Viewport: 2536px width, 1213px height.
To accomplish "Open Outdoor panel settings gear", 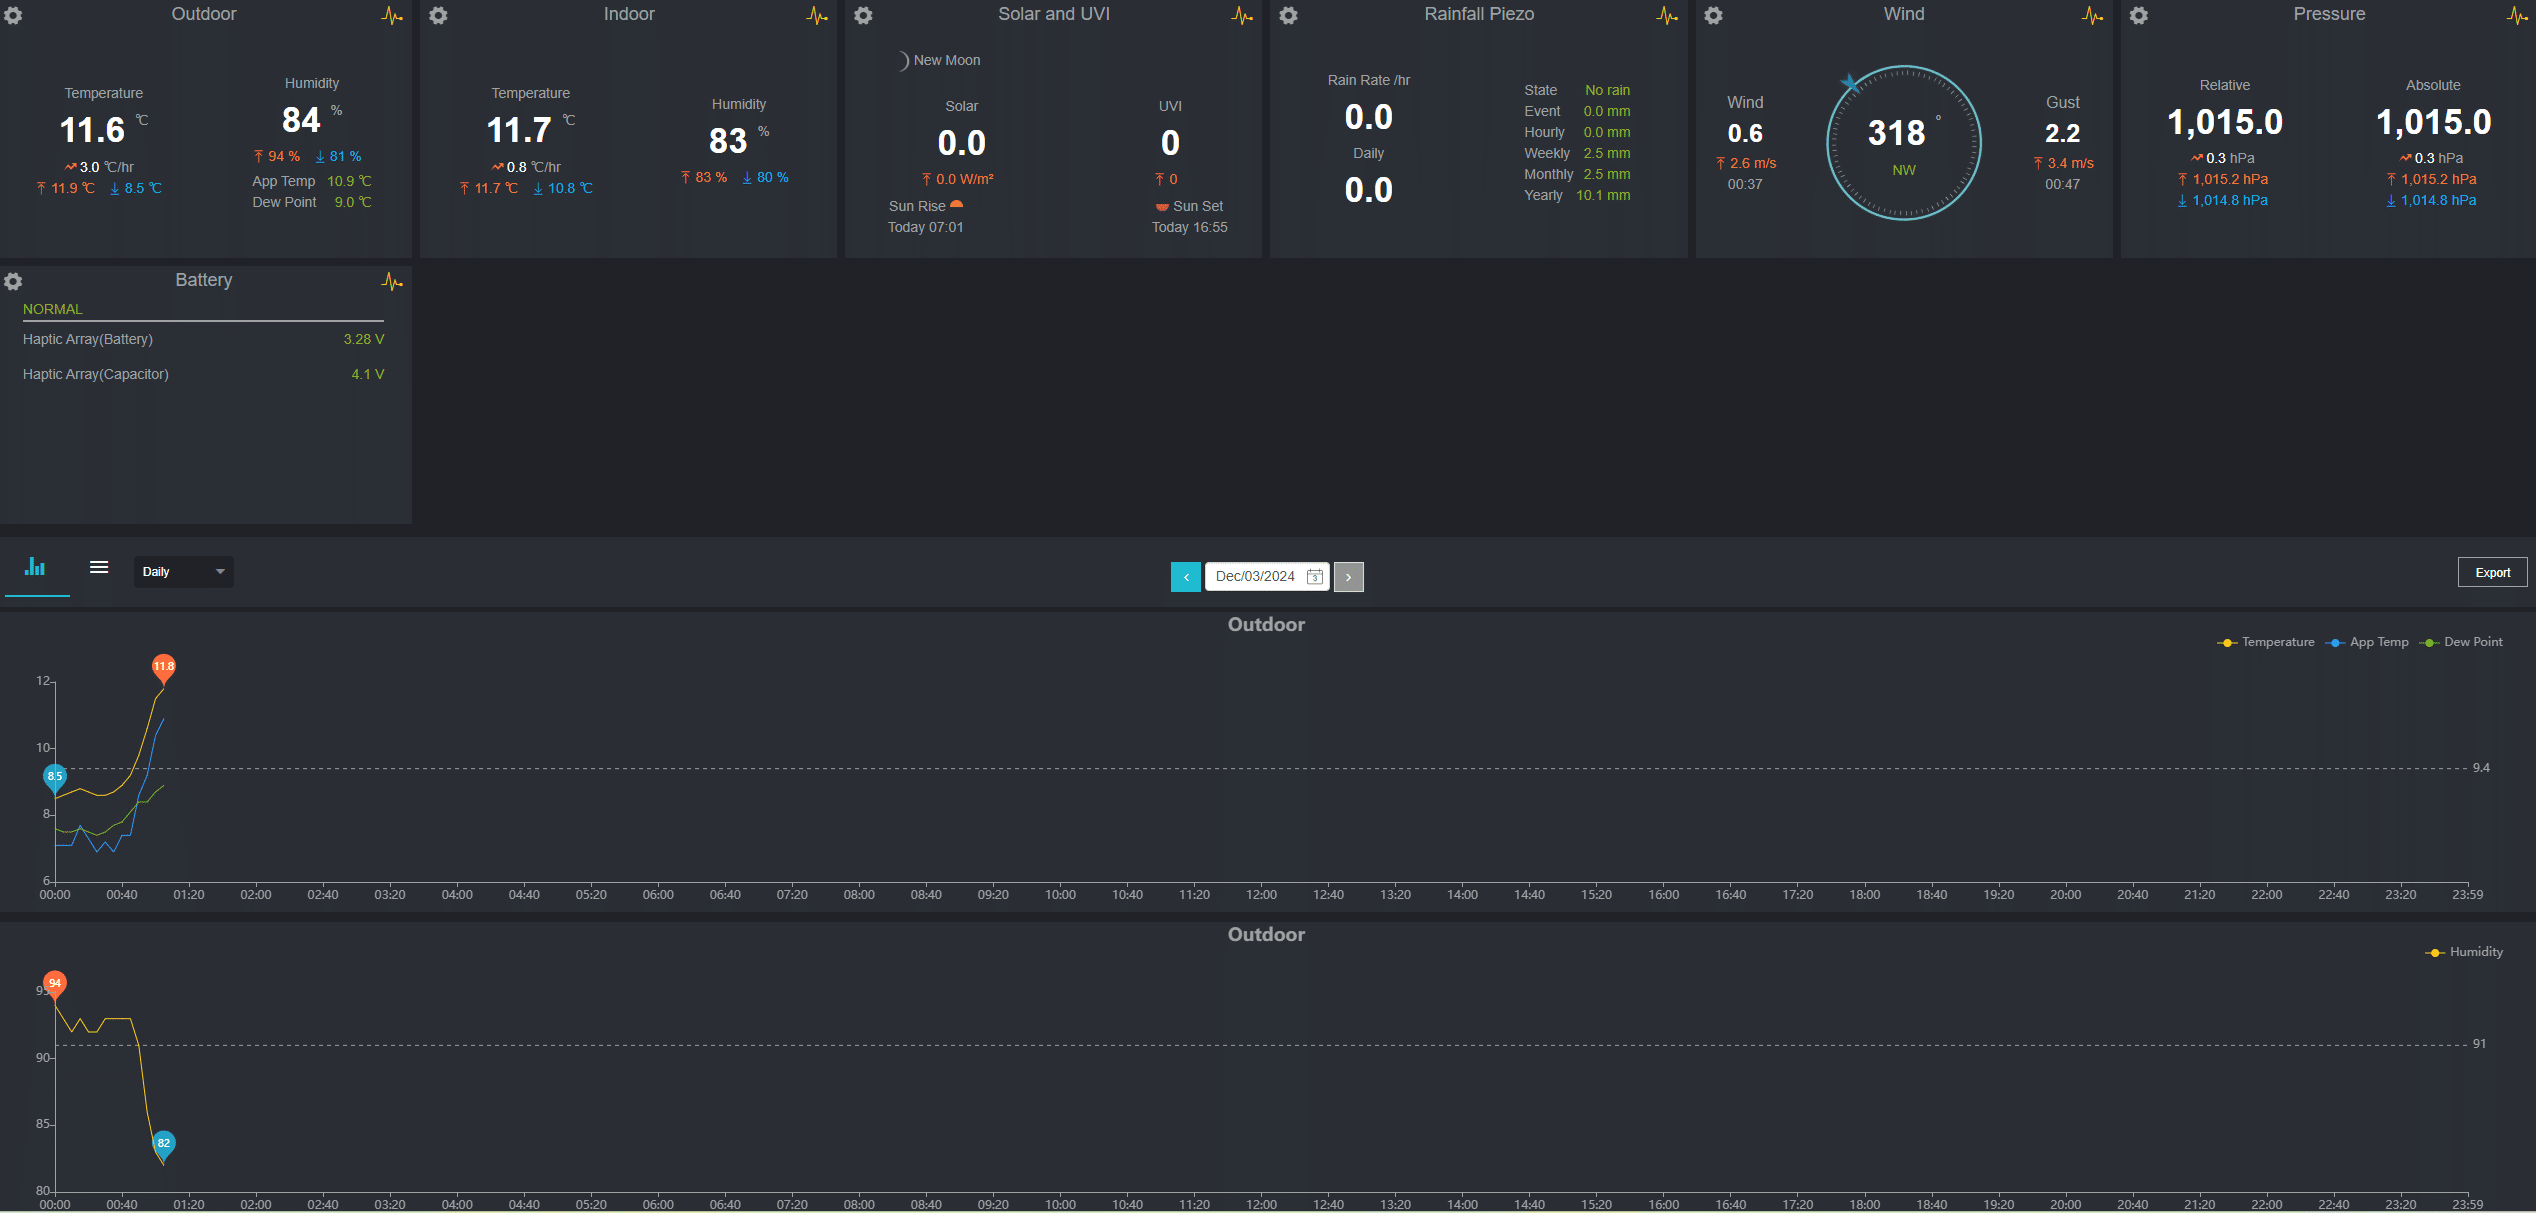I will pos(13,15).
